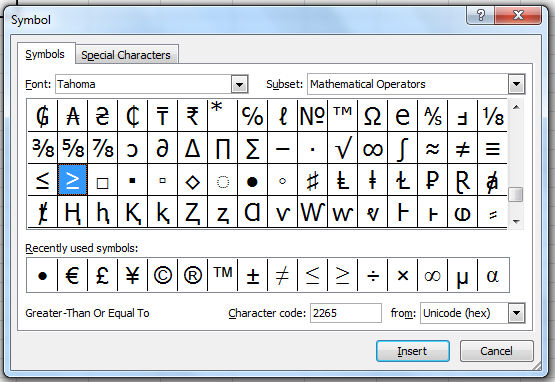Image resolution: width=555 pixels, height=382 pixels.
Task: Pick the large black circle symbol in grid
Action: [253, 179]
